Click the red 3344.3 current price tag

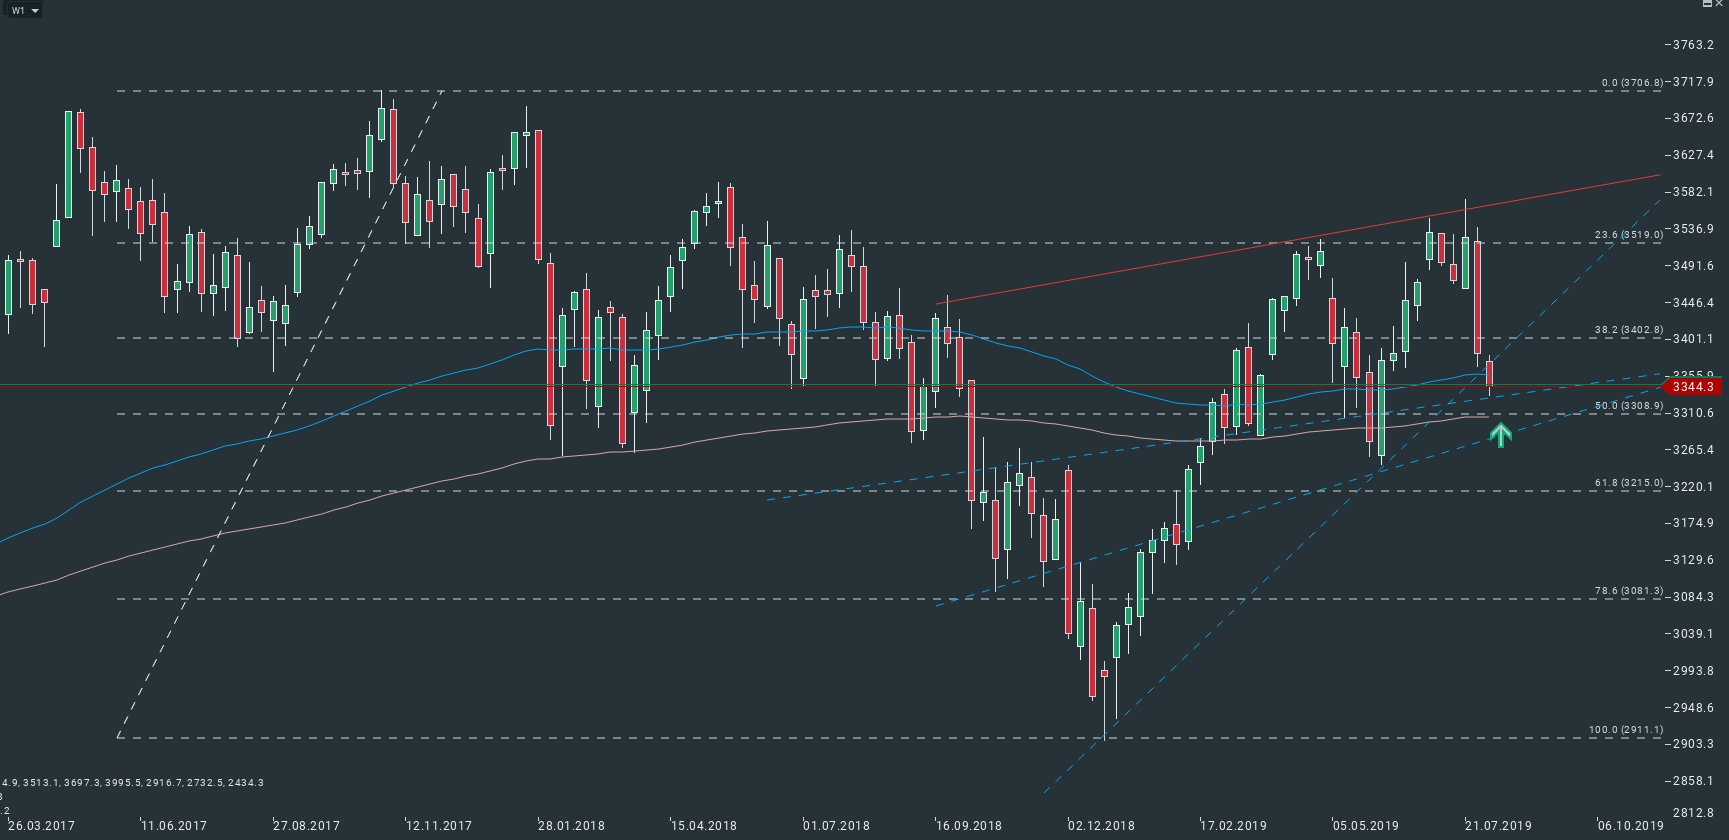click(1692, 387)
